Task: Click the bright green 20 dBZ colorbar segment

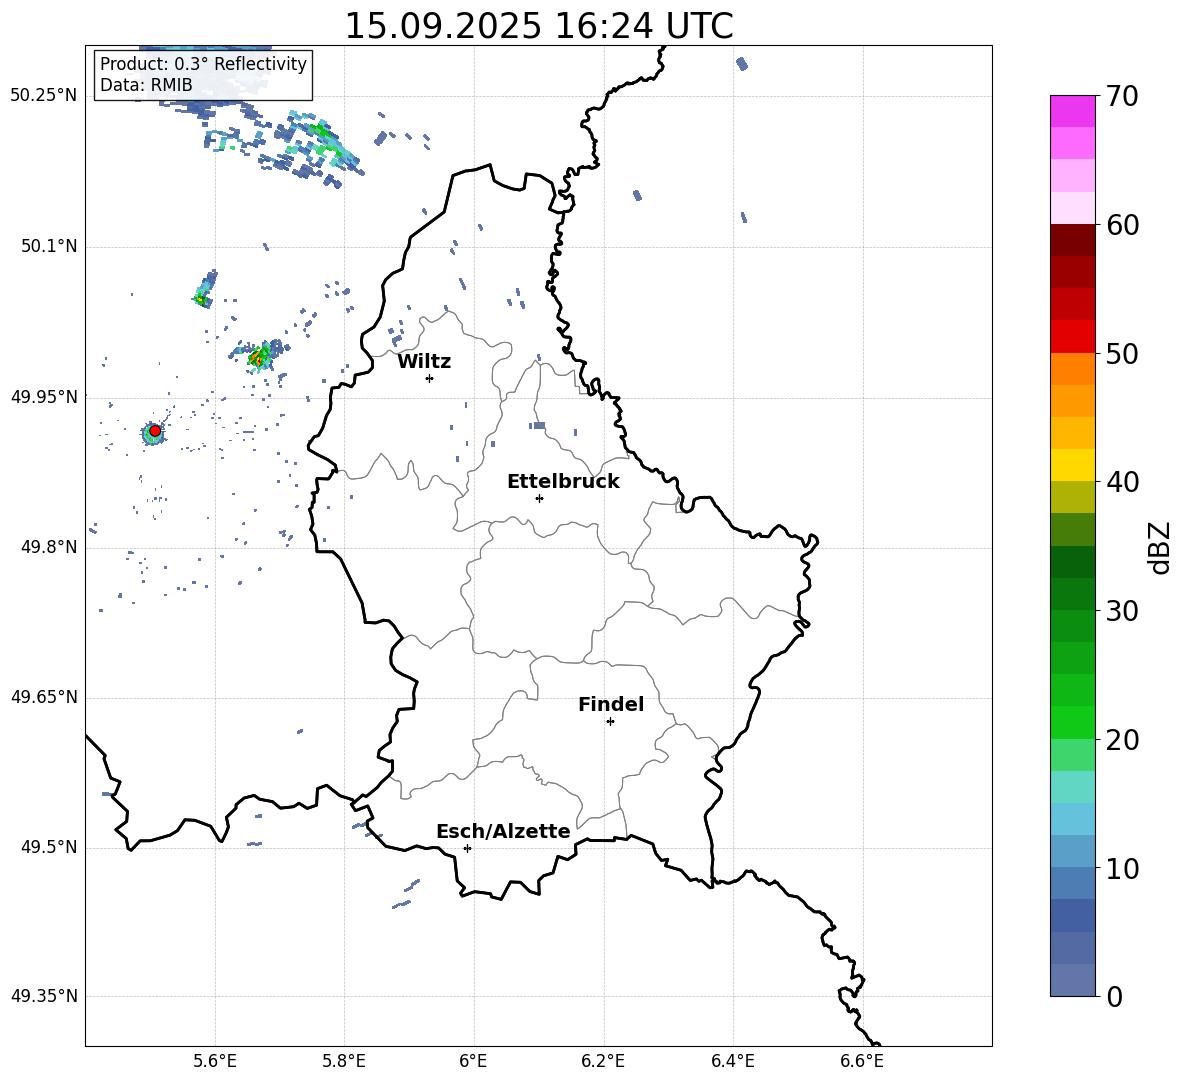Action: pyautogui.click(x=1072, y=722)
